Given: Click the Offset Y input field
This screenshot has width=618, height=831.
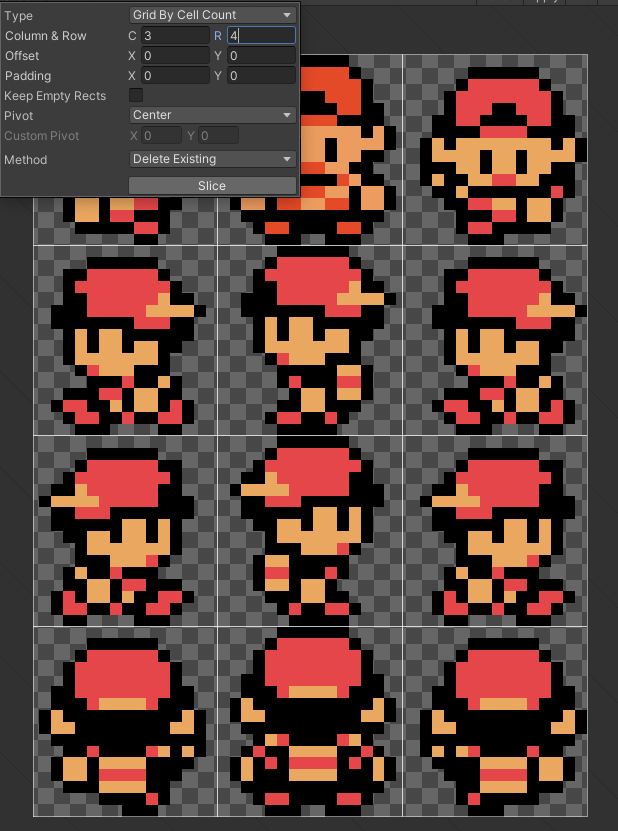Looking at the screenshot, I should (x=261, y=56).
